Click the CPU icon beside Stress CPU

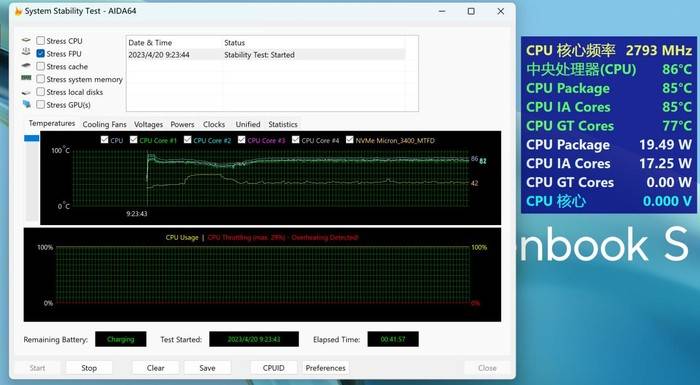[x=26, y=41]
